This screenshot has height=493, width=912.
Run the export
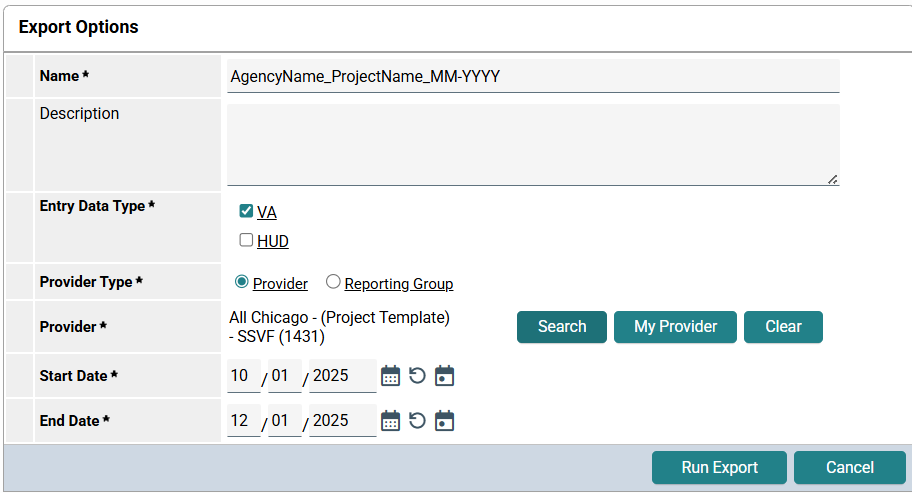[719, 467]
